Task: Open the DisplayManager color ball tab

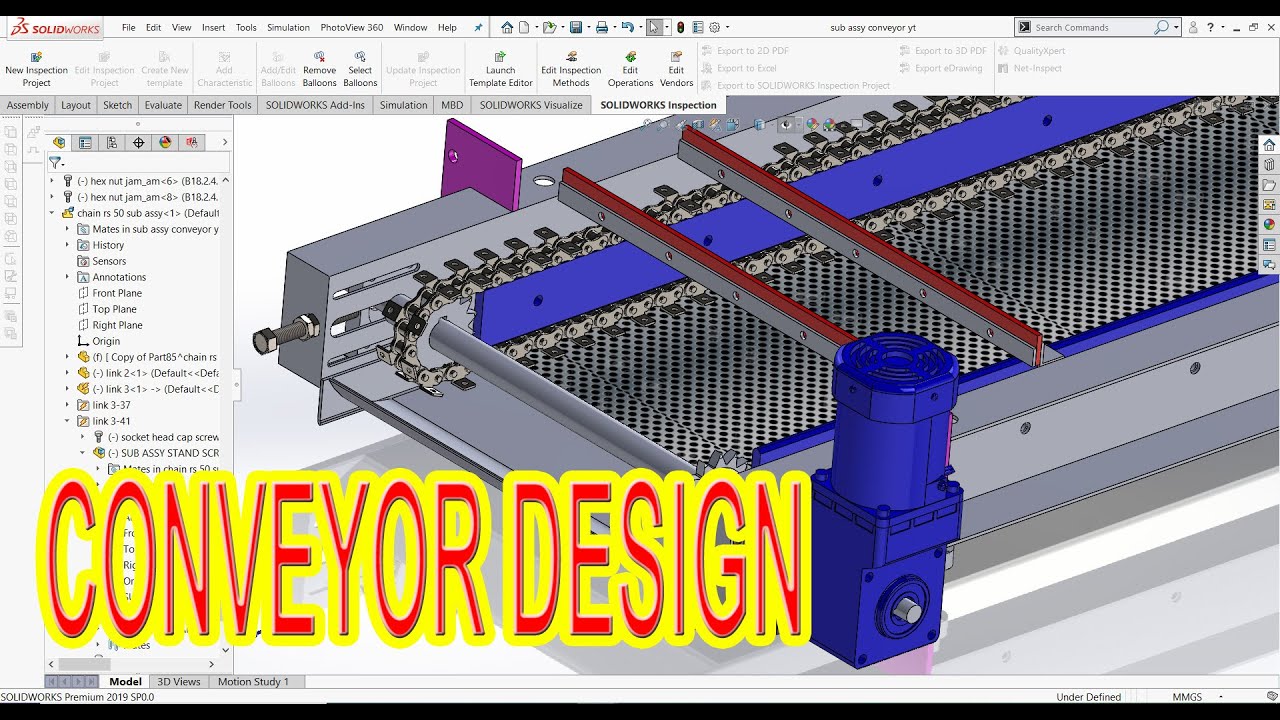Action: pos(165,143)
